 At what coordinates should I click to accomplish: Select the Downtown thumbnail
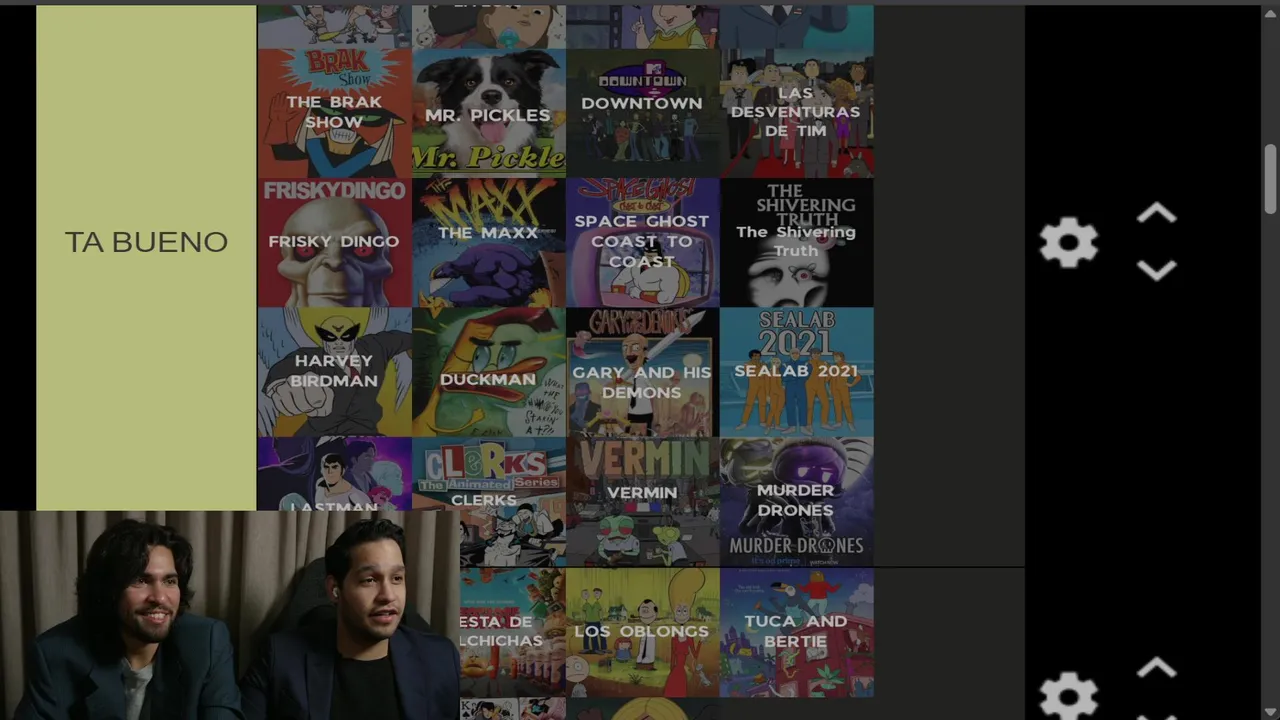tap(642, 113)
